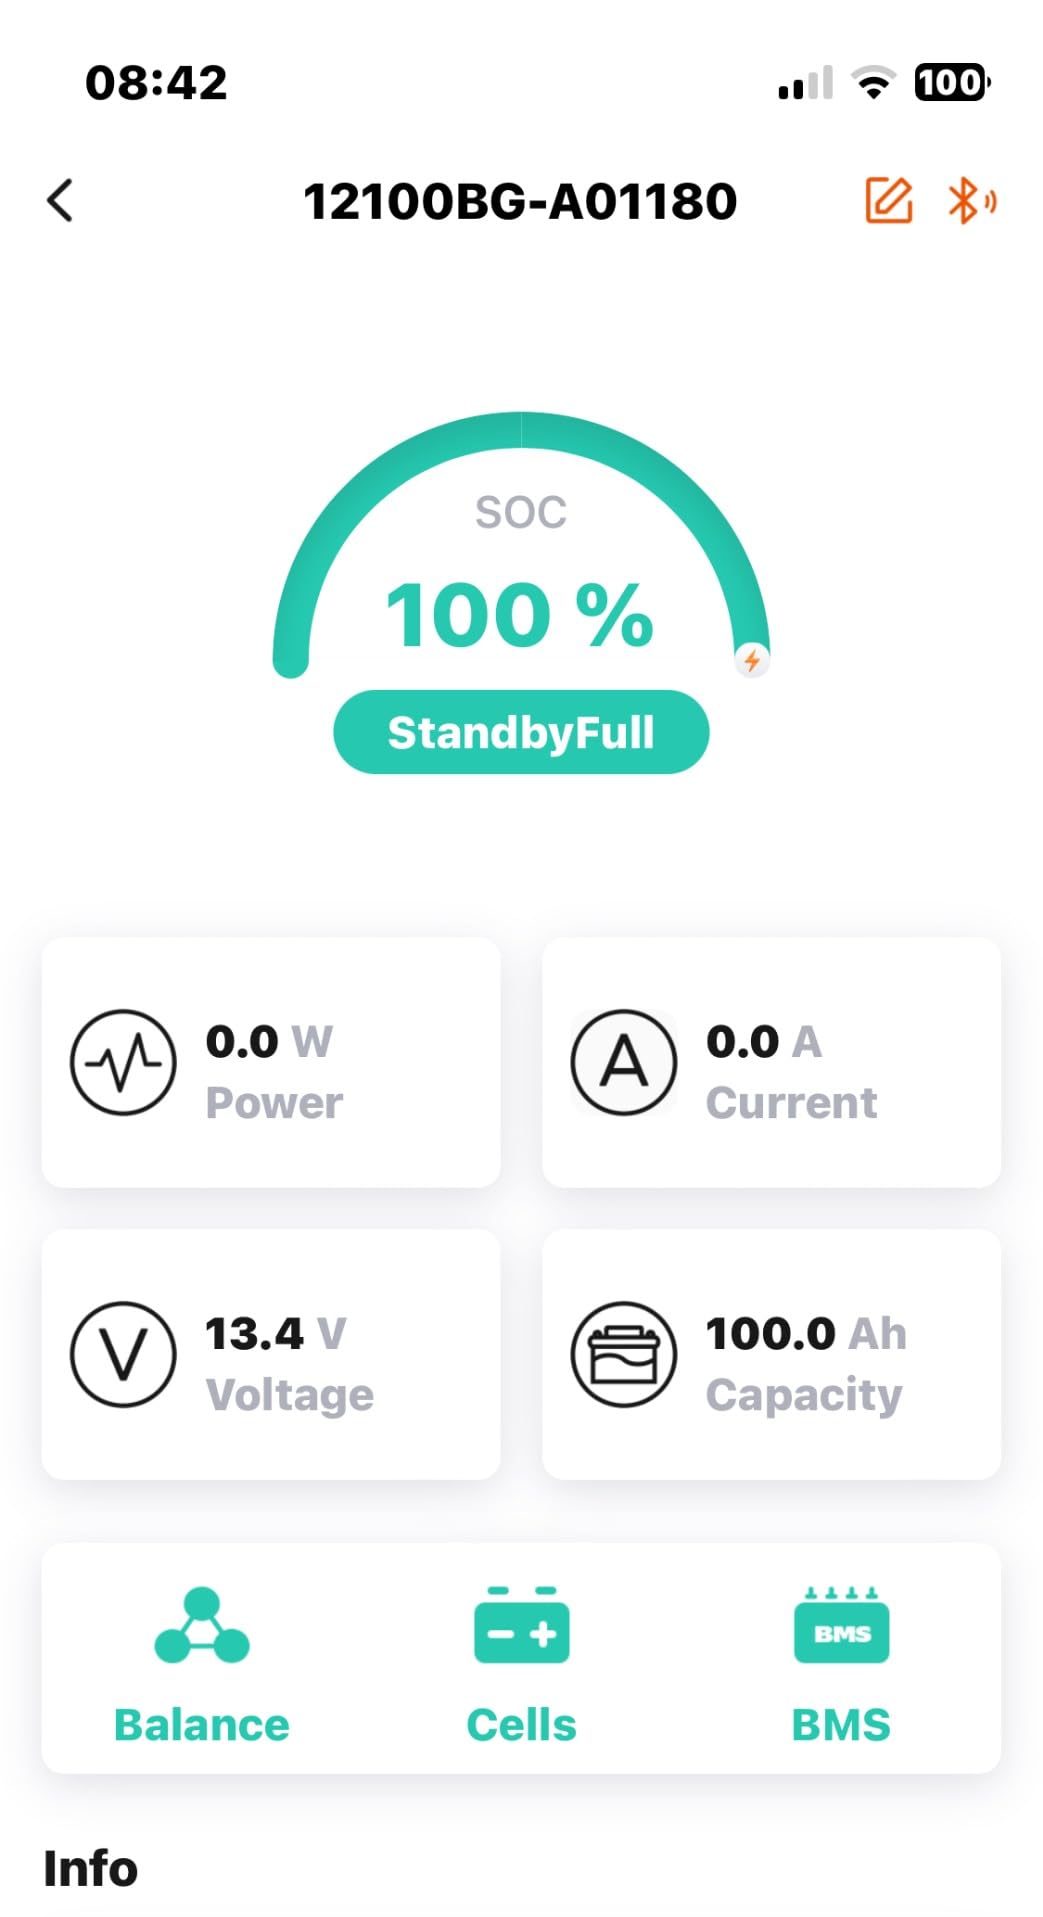Tap the Power waveform icon
The height and width of the screenshot is (1917, 1043).
pos(123,1062)
